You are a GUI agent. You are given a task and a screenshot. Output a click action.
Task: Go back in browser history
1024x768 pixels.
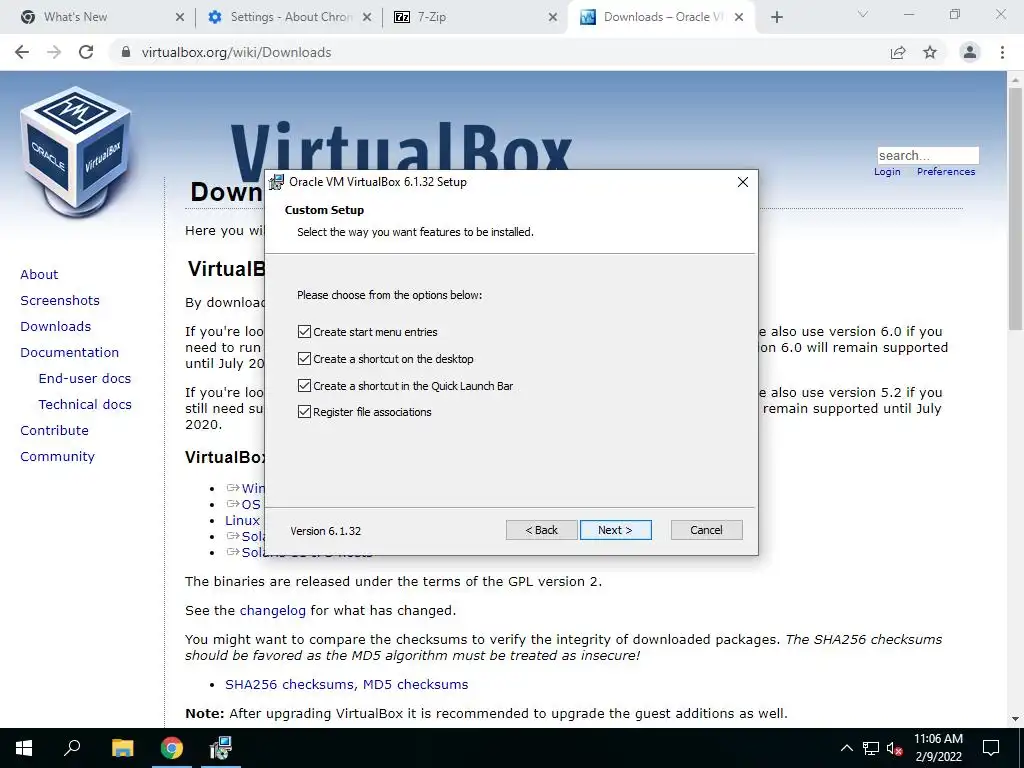pyautogui.click(x=22, y=52)
